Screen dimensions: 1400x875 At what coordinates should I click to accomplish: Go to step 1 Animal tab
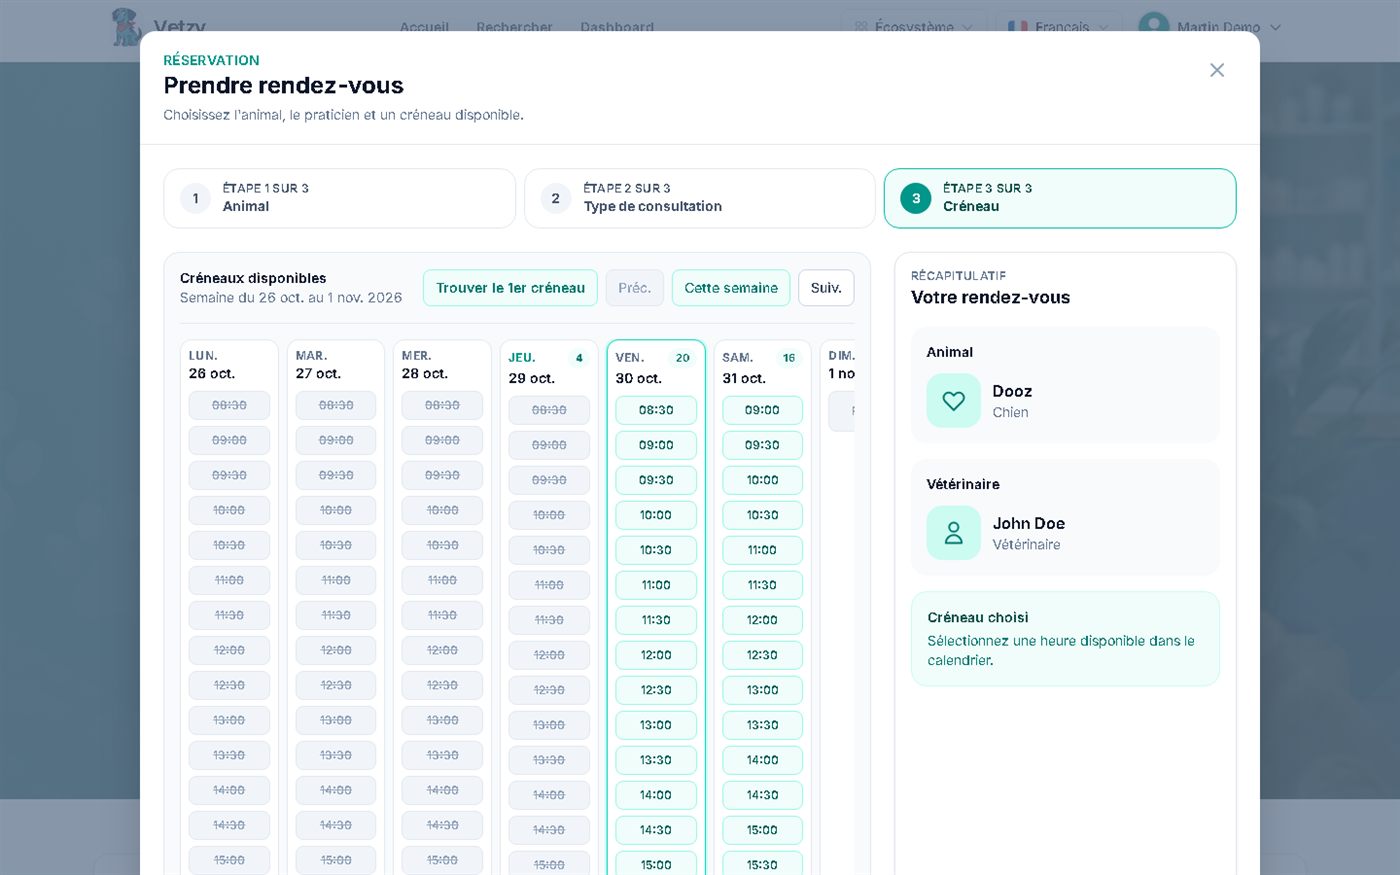(x=339, y=198)
